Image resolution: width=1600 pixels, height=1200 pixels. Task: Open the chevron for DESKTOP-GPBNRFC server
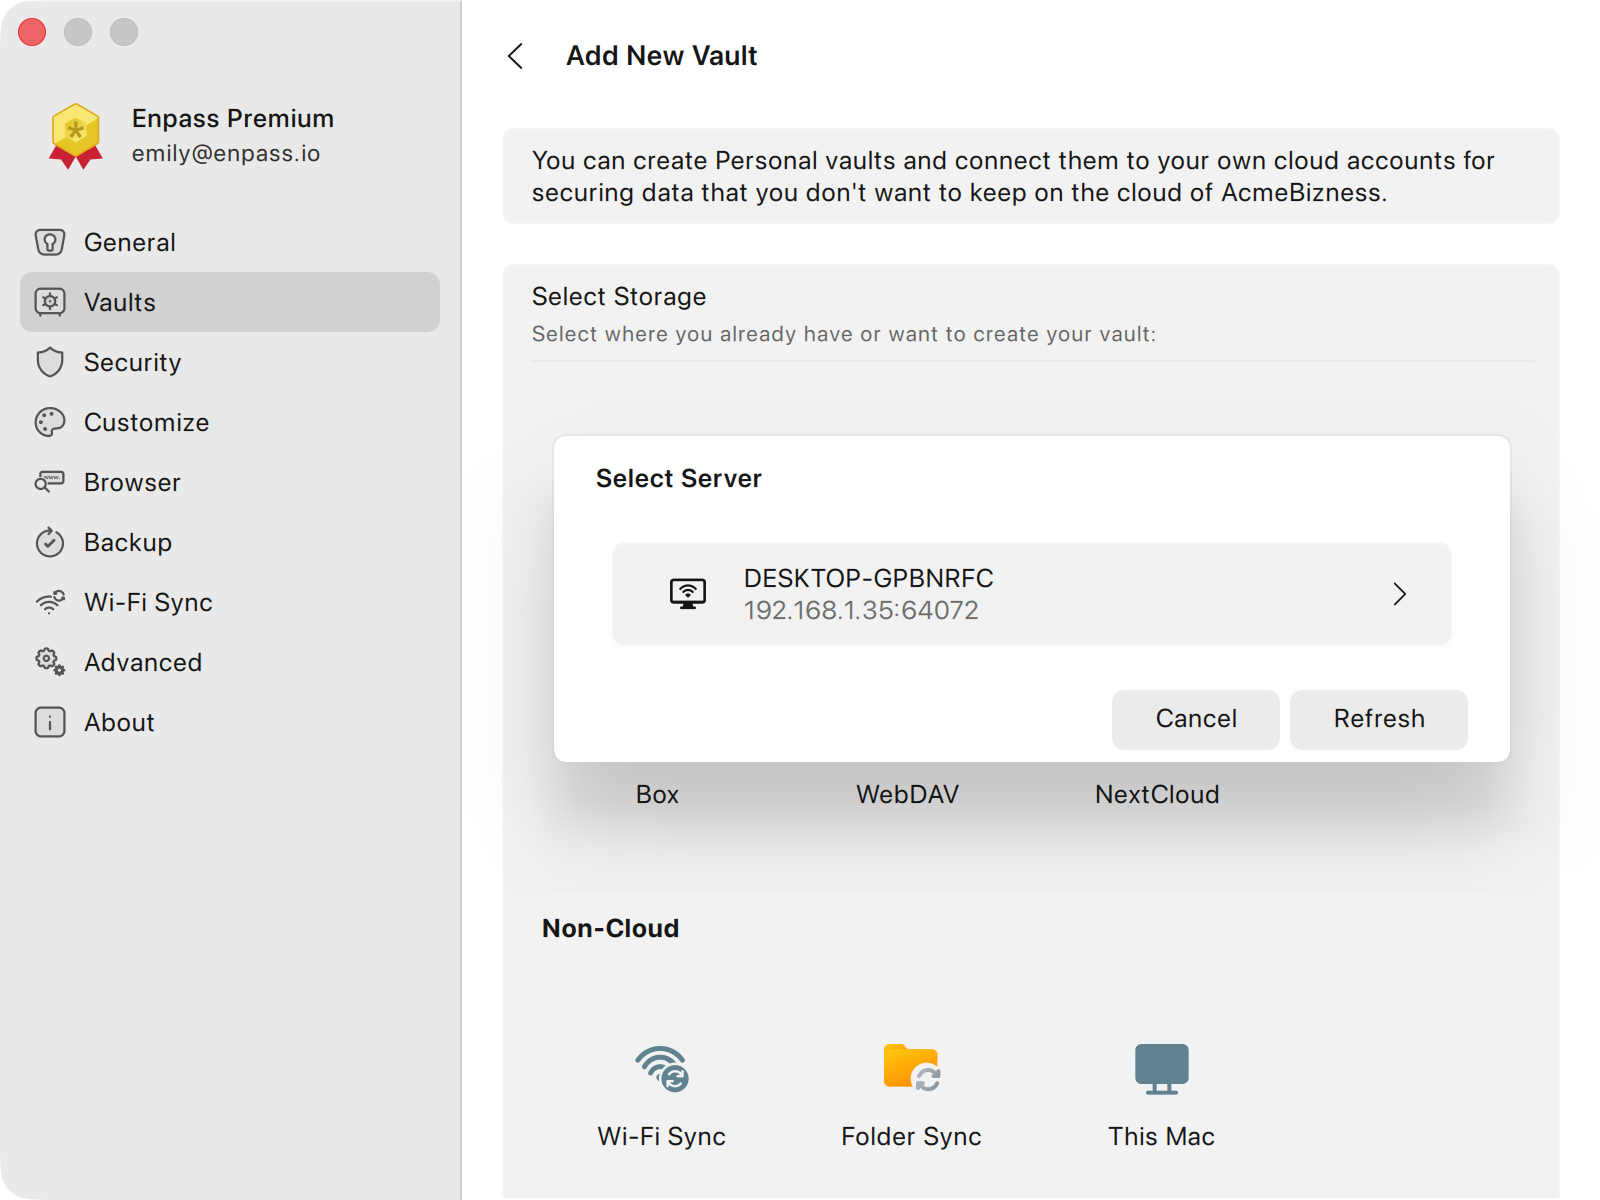(1400, 594)
